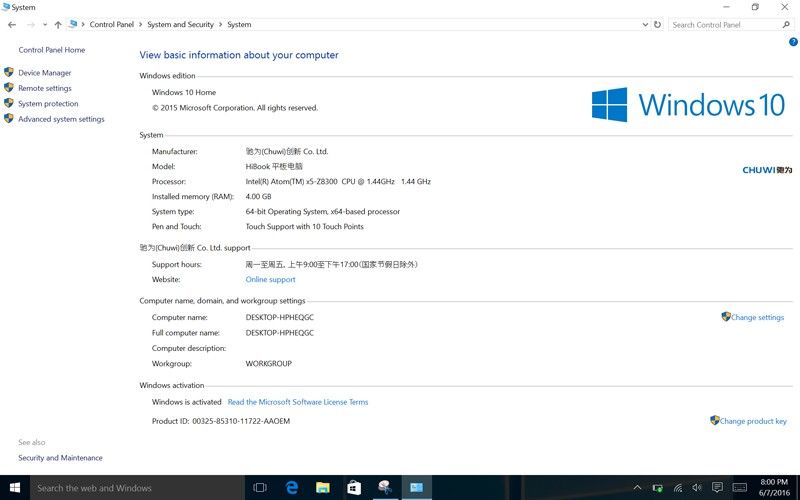The width and height of the screenshot is (800, 500).
Task: Open the volume tray icon
Action: pyautogui.click(x=697, y=488)
